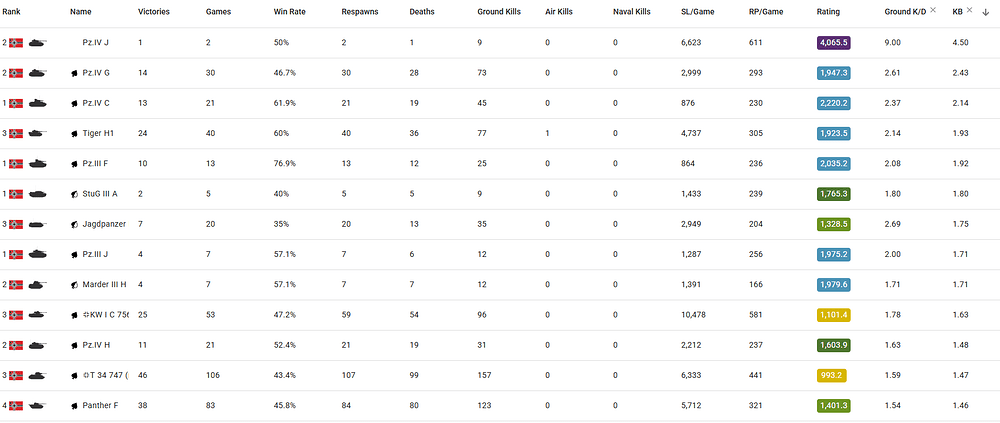Click the German flag in the Pz.IV J row
This screenshot has height=423, width=1000.
[x=16, y=43]
